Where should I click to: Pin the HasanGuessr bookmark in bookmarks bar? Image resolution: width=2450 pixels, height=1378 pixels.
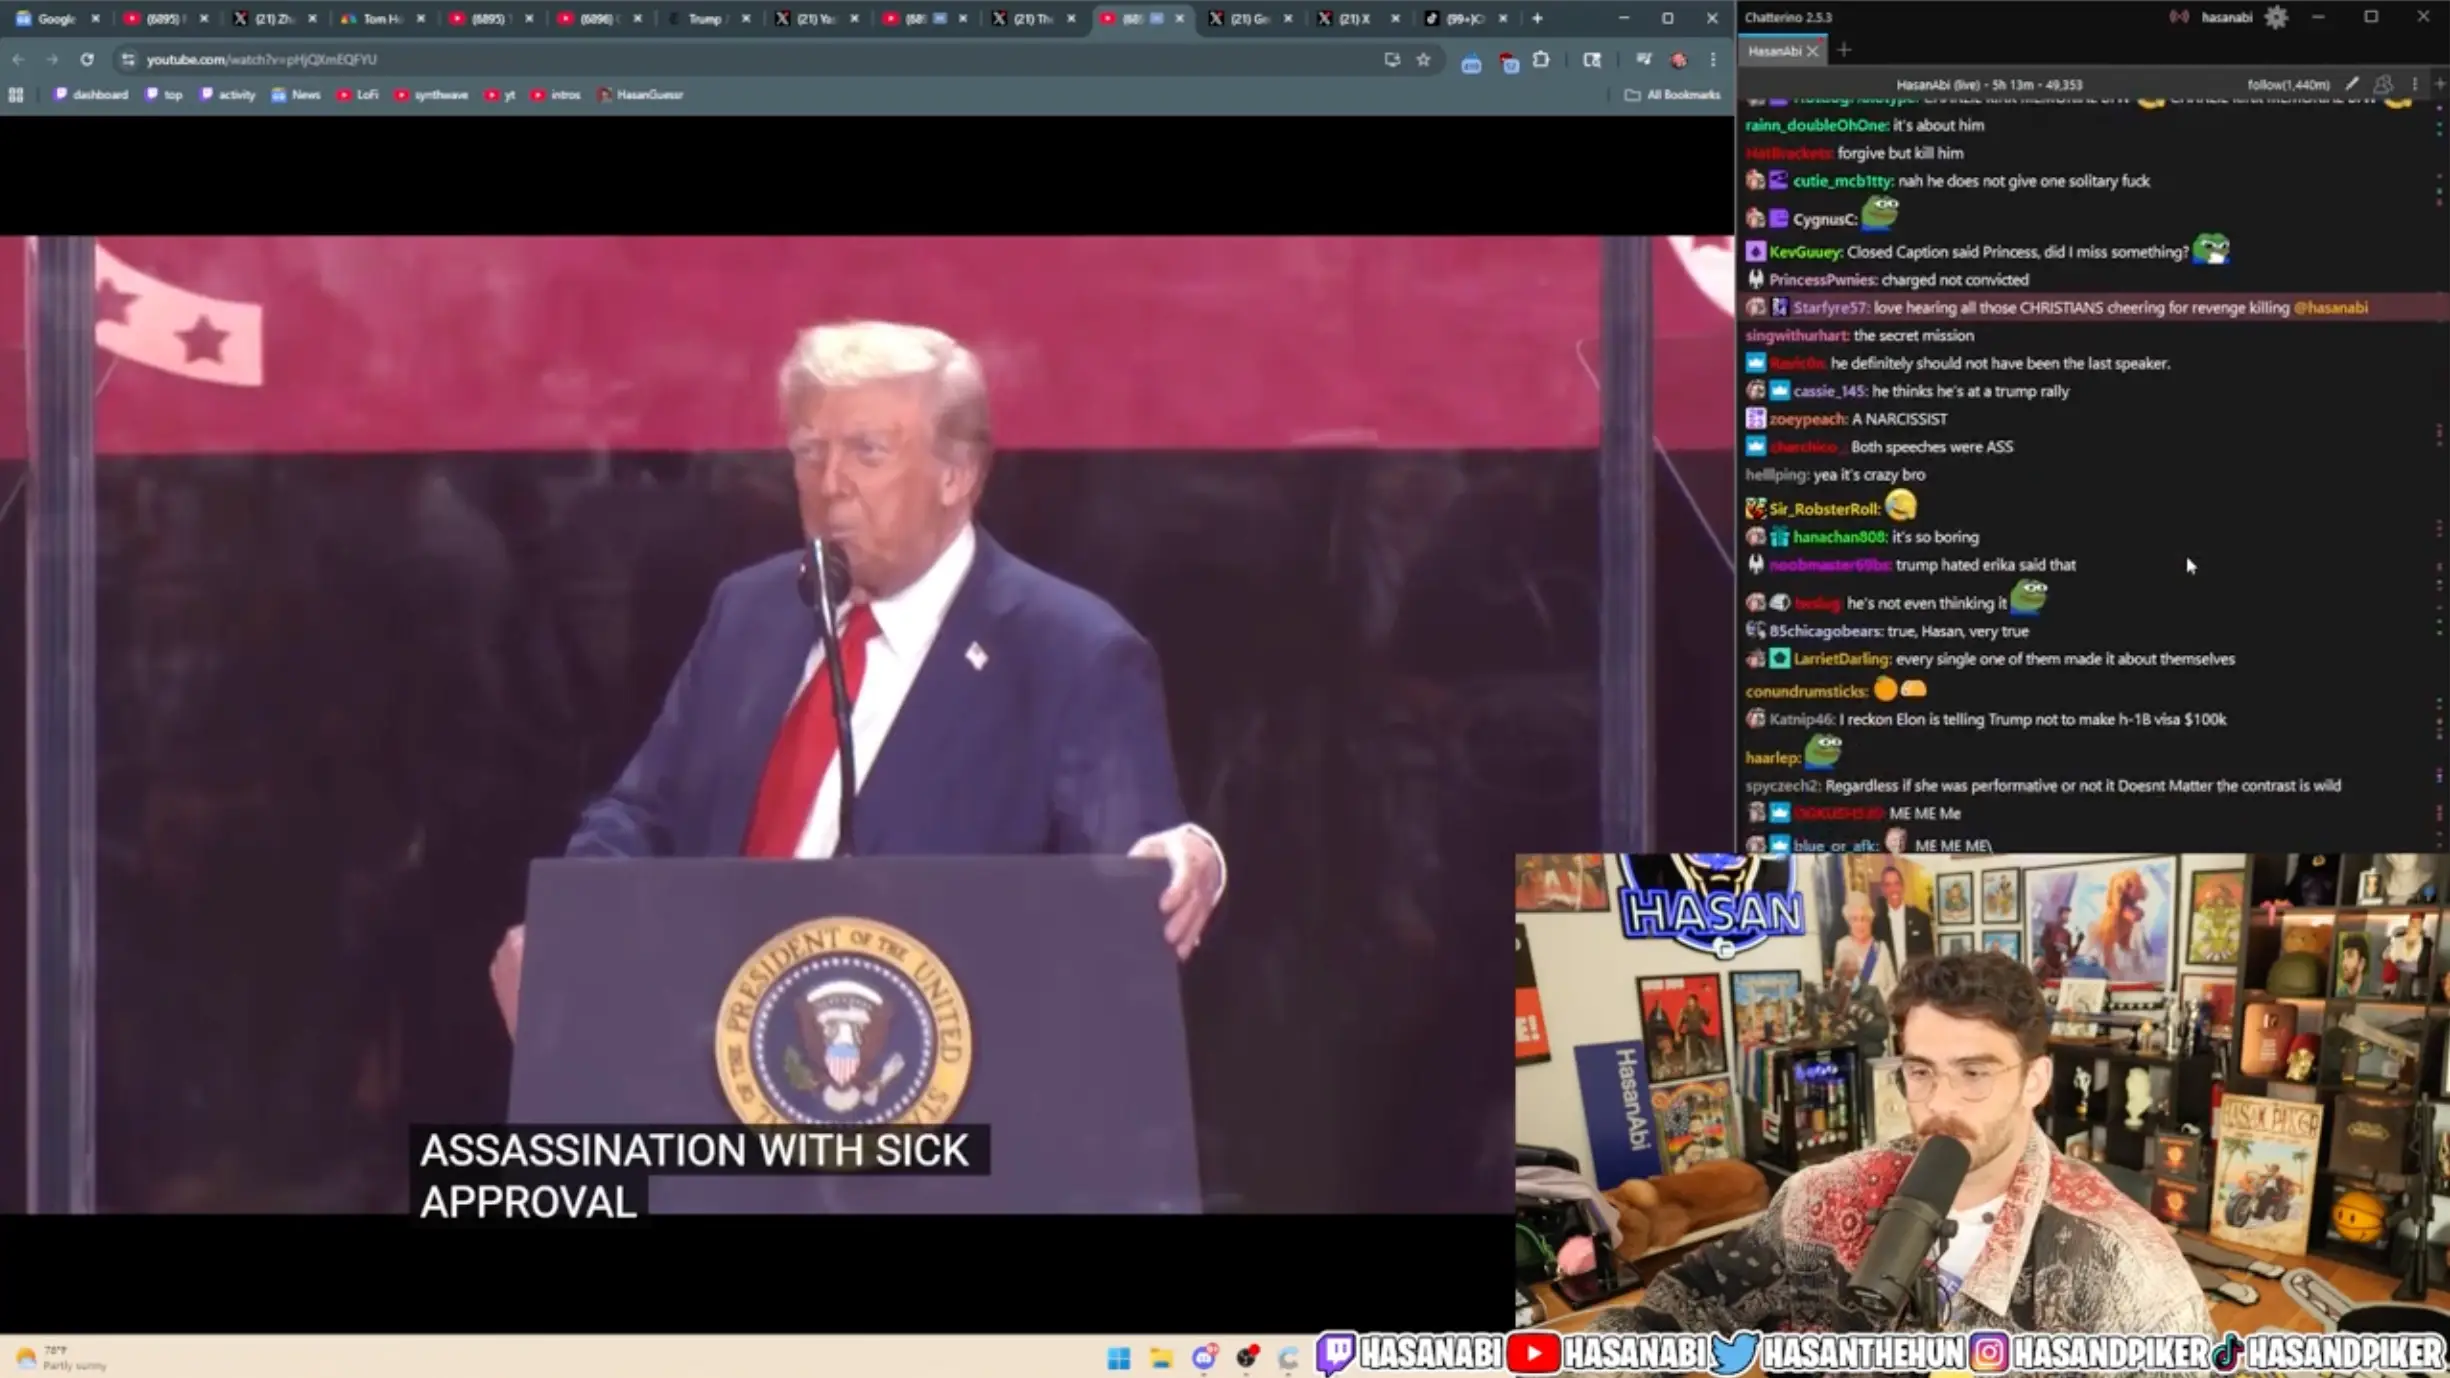pyautogui.click(x=640, y=94)
